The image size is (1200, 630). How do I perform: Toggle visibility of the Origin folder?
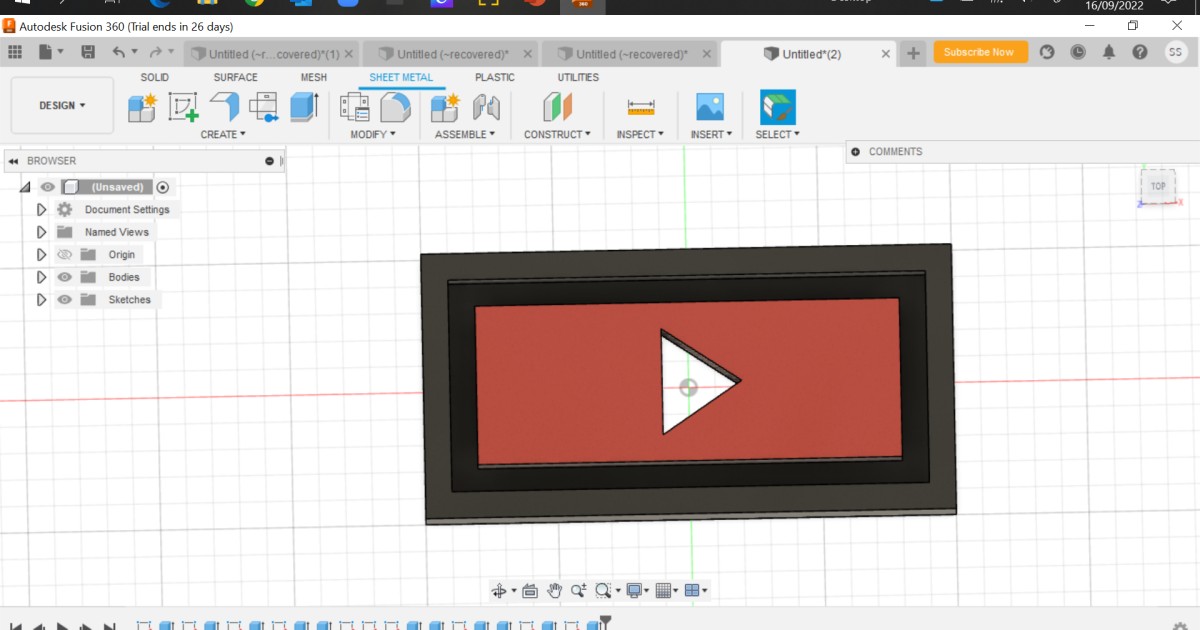click(x=65, y=255)
